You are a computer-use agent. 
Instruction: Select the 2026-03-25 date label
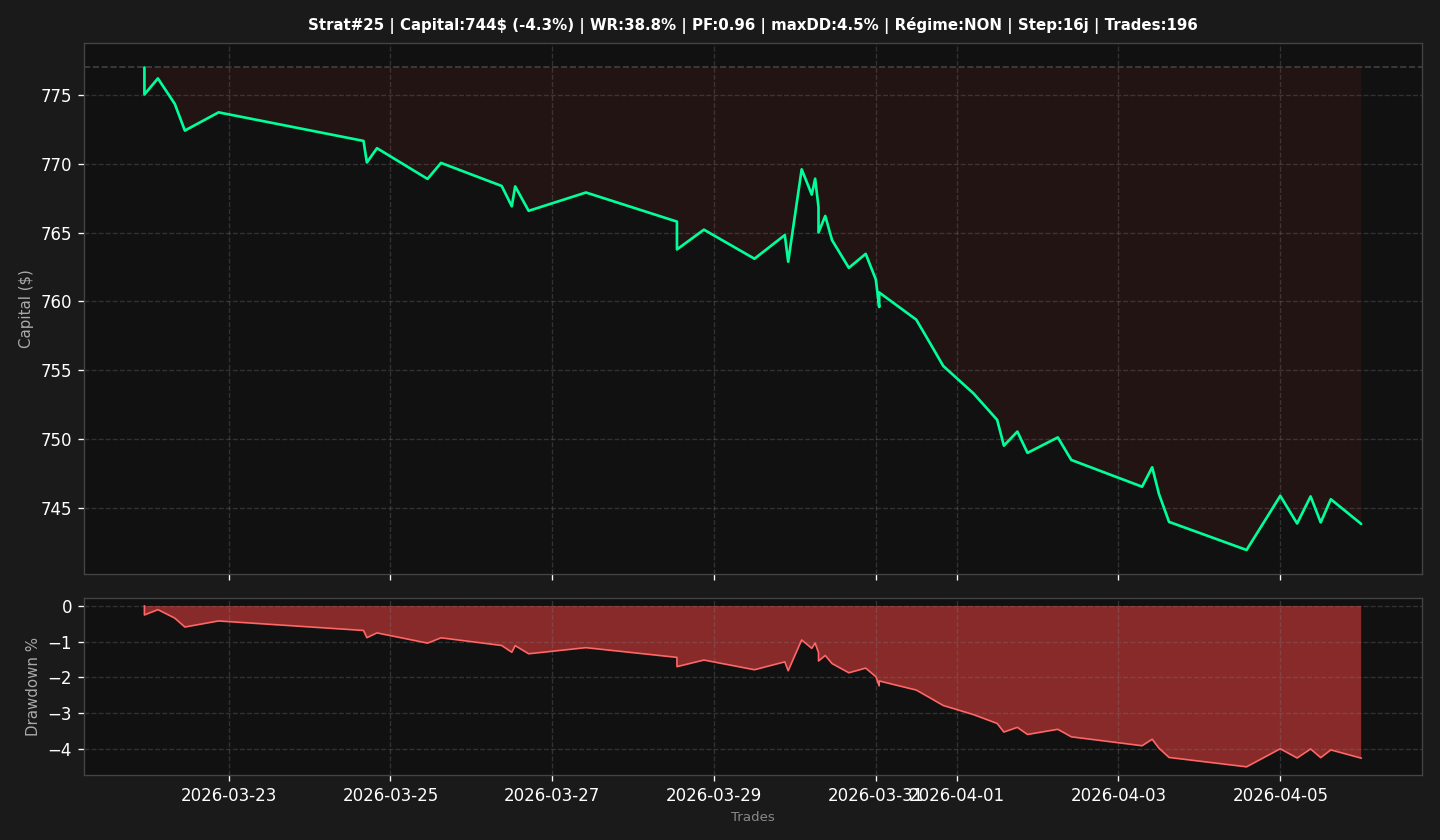click(x=390, y=795)
